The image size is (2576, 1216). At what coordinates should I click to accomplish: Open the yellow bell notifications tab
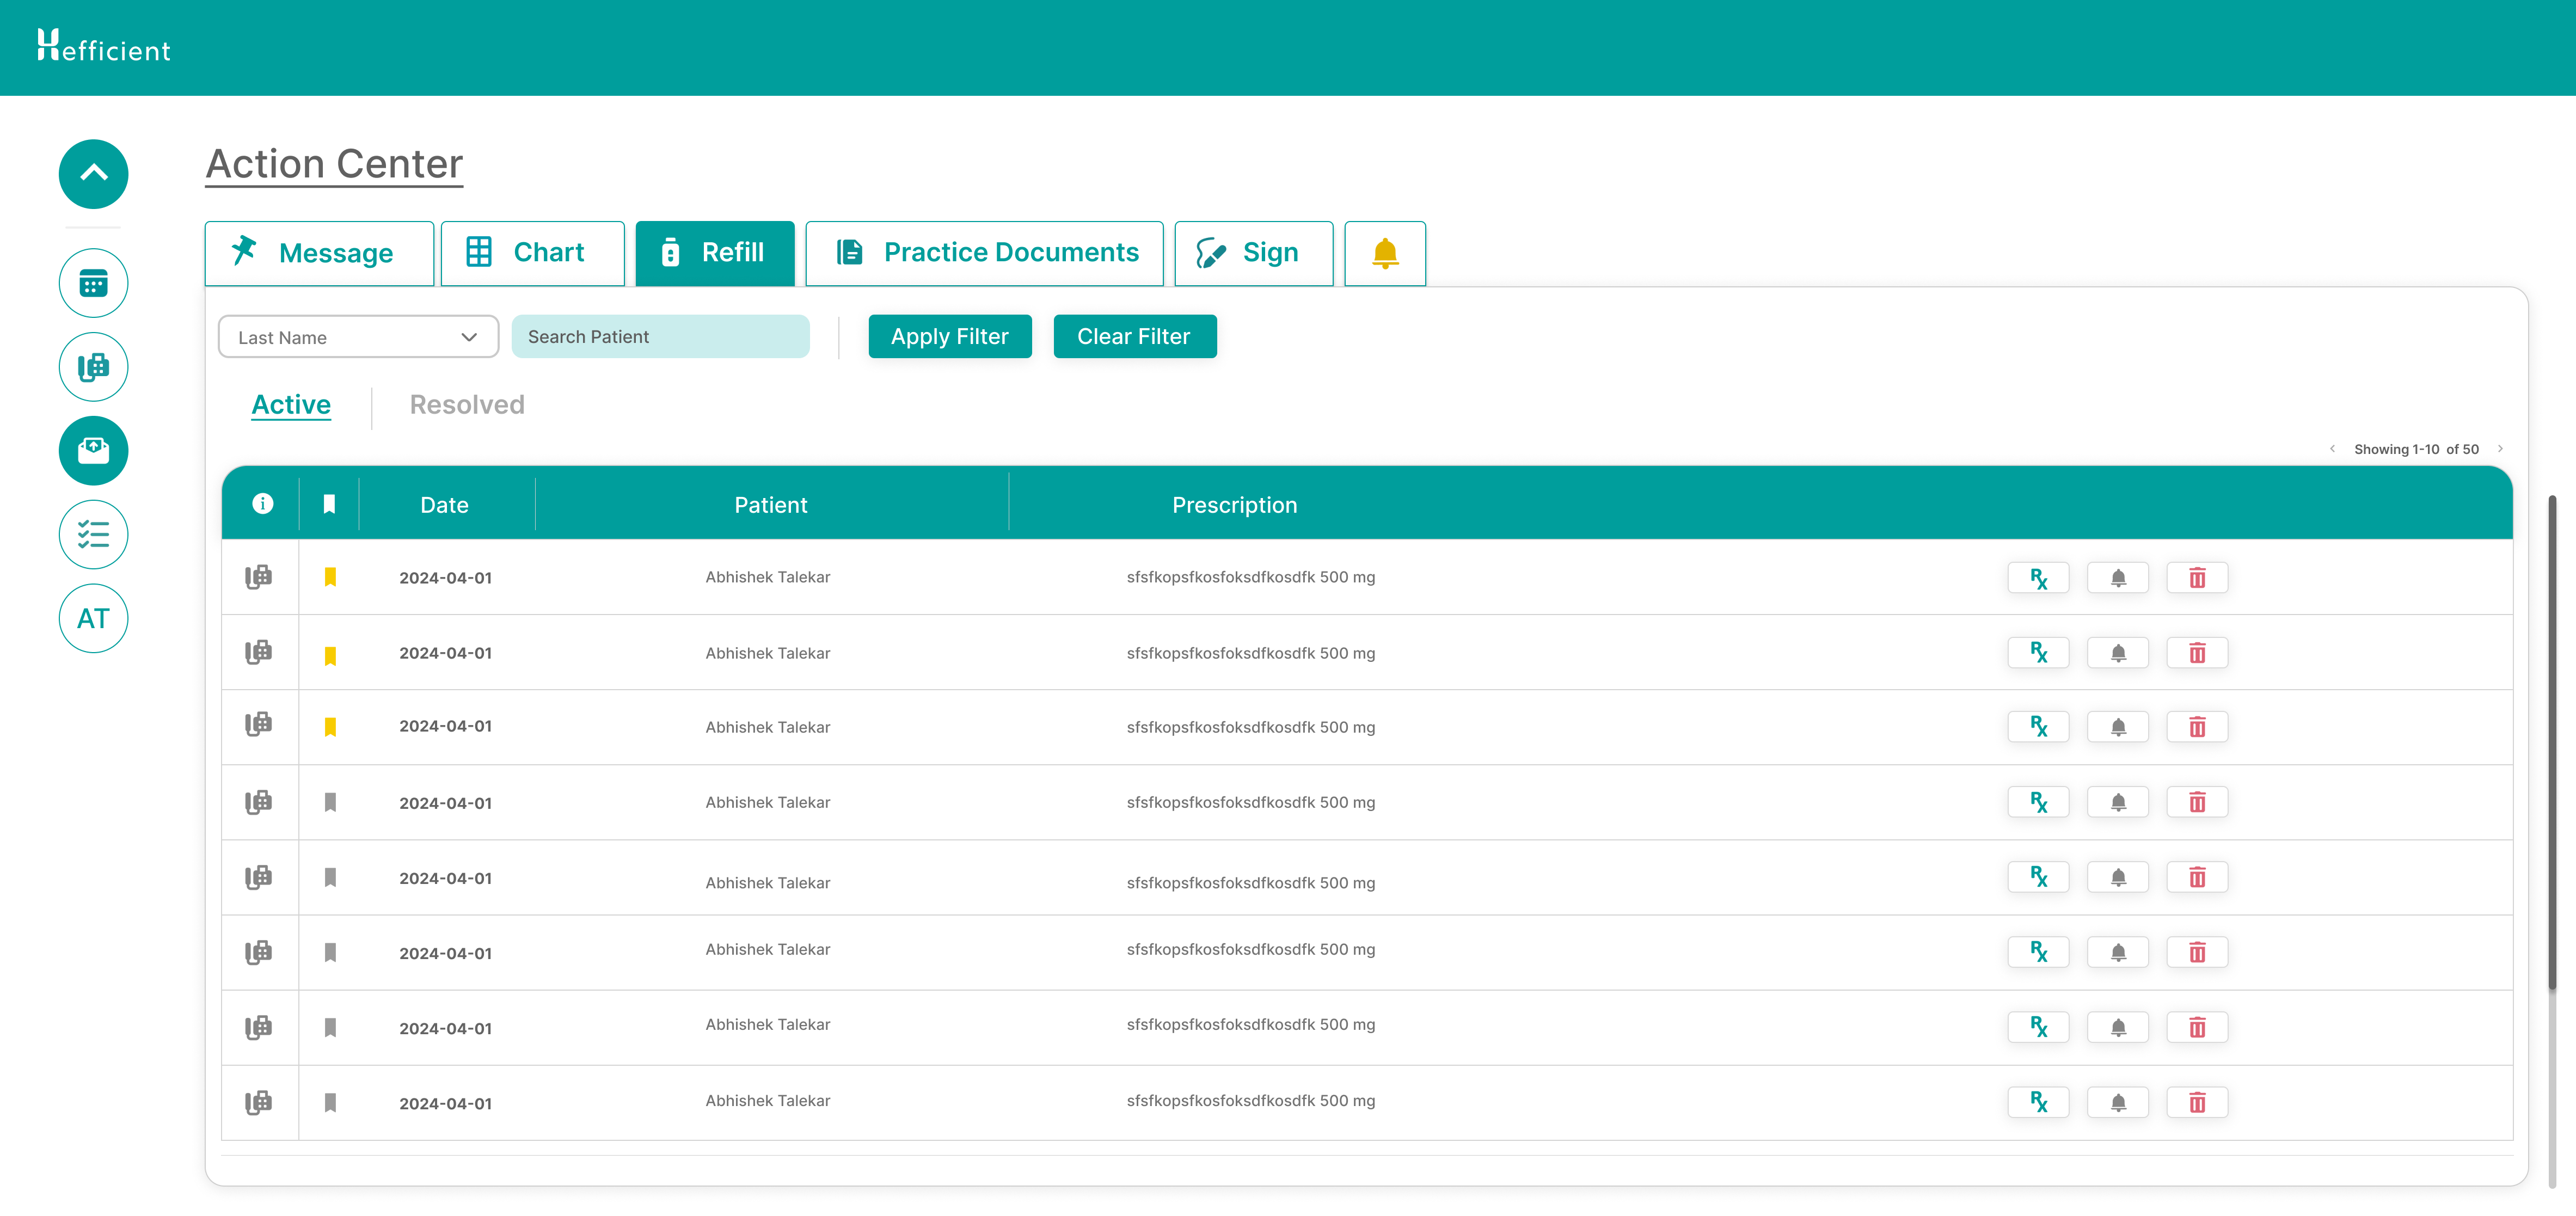1385,253
